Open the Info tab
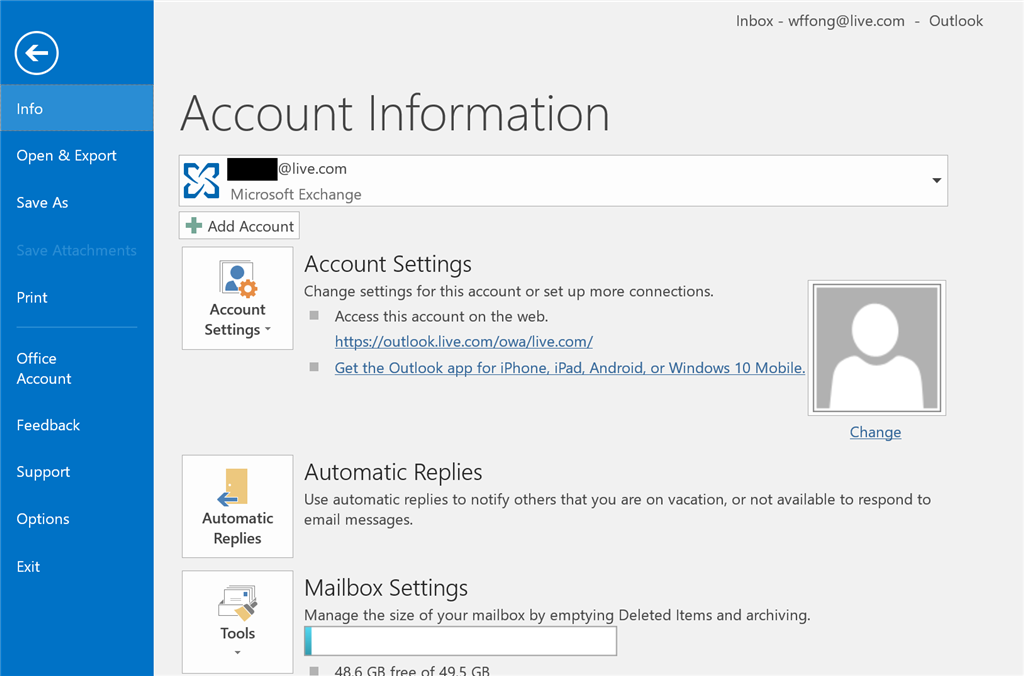The height and width of the screenshot is (676, 1024). (x=77, y=108)
